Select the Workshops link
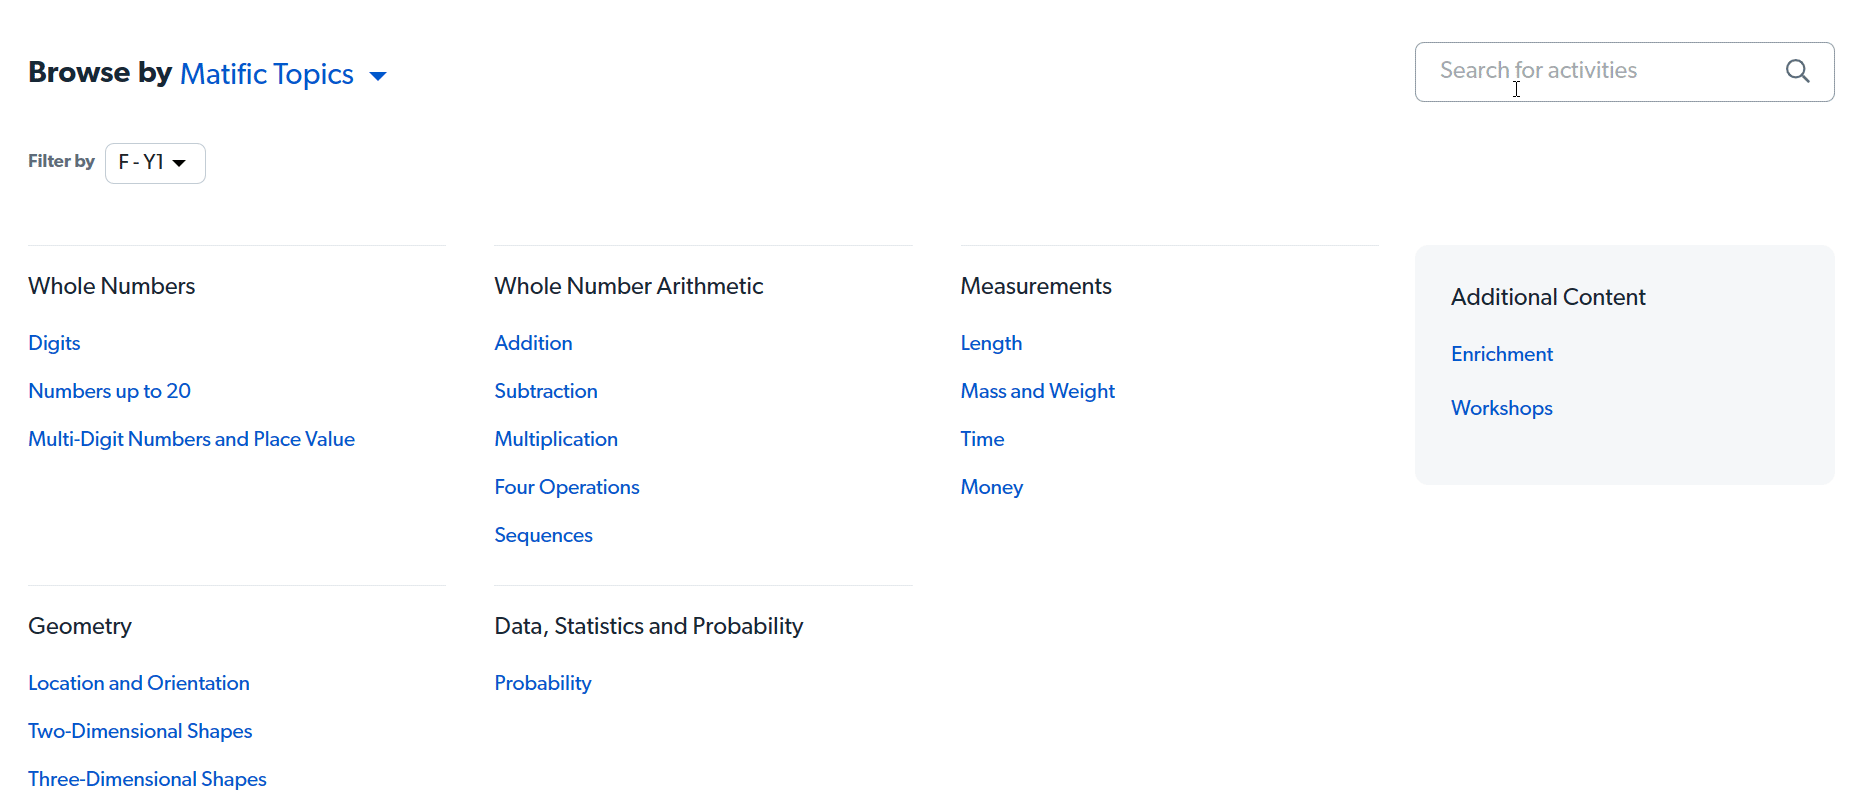Screen dimensions: 1862x801 pos(1501,407)
